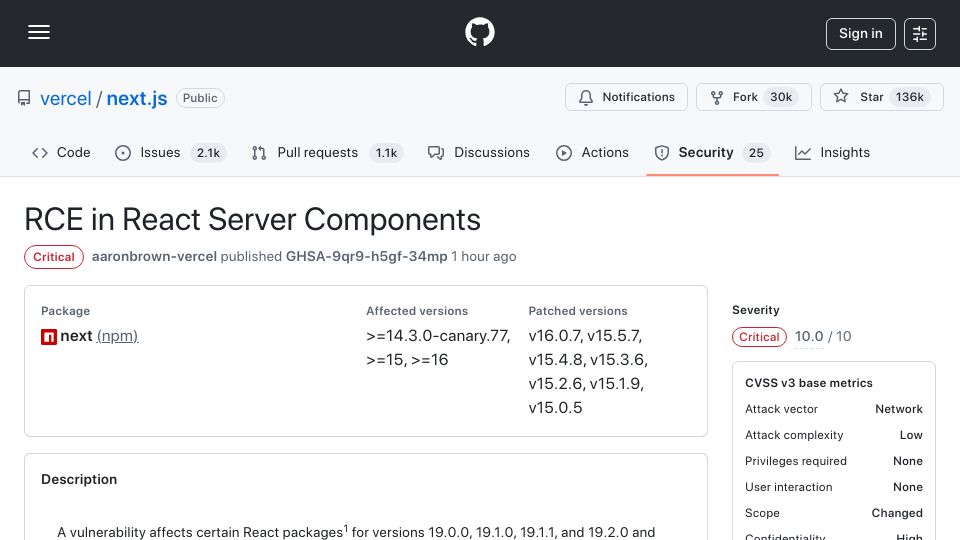Star the next.js repository
This screenshot has height=540, width=960.
pos(882,97)
